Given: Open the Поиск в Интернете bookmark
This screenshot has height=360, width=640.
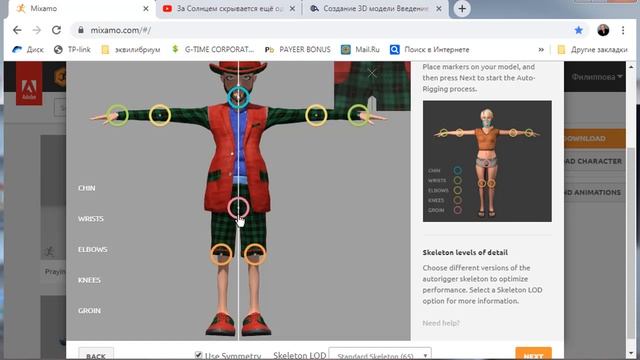Looking at the screenshot, I should [x=429, y=49].
